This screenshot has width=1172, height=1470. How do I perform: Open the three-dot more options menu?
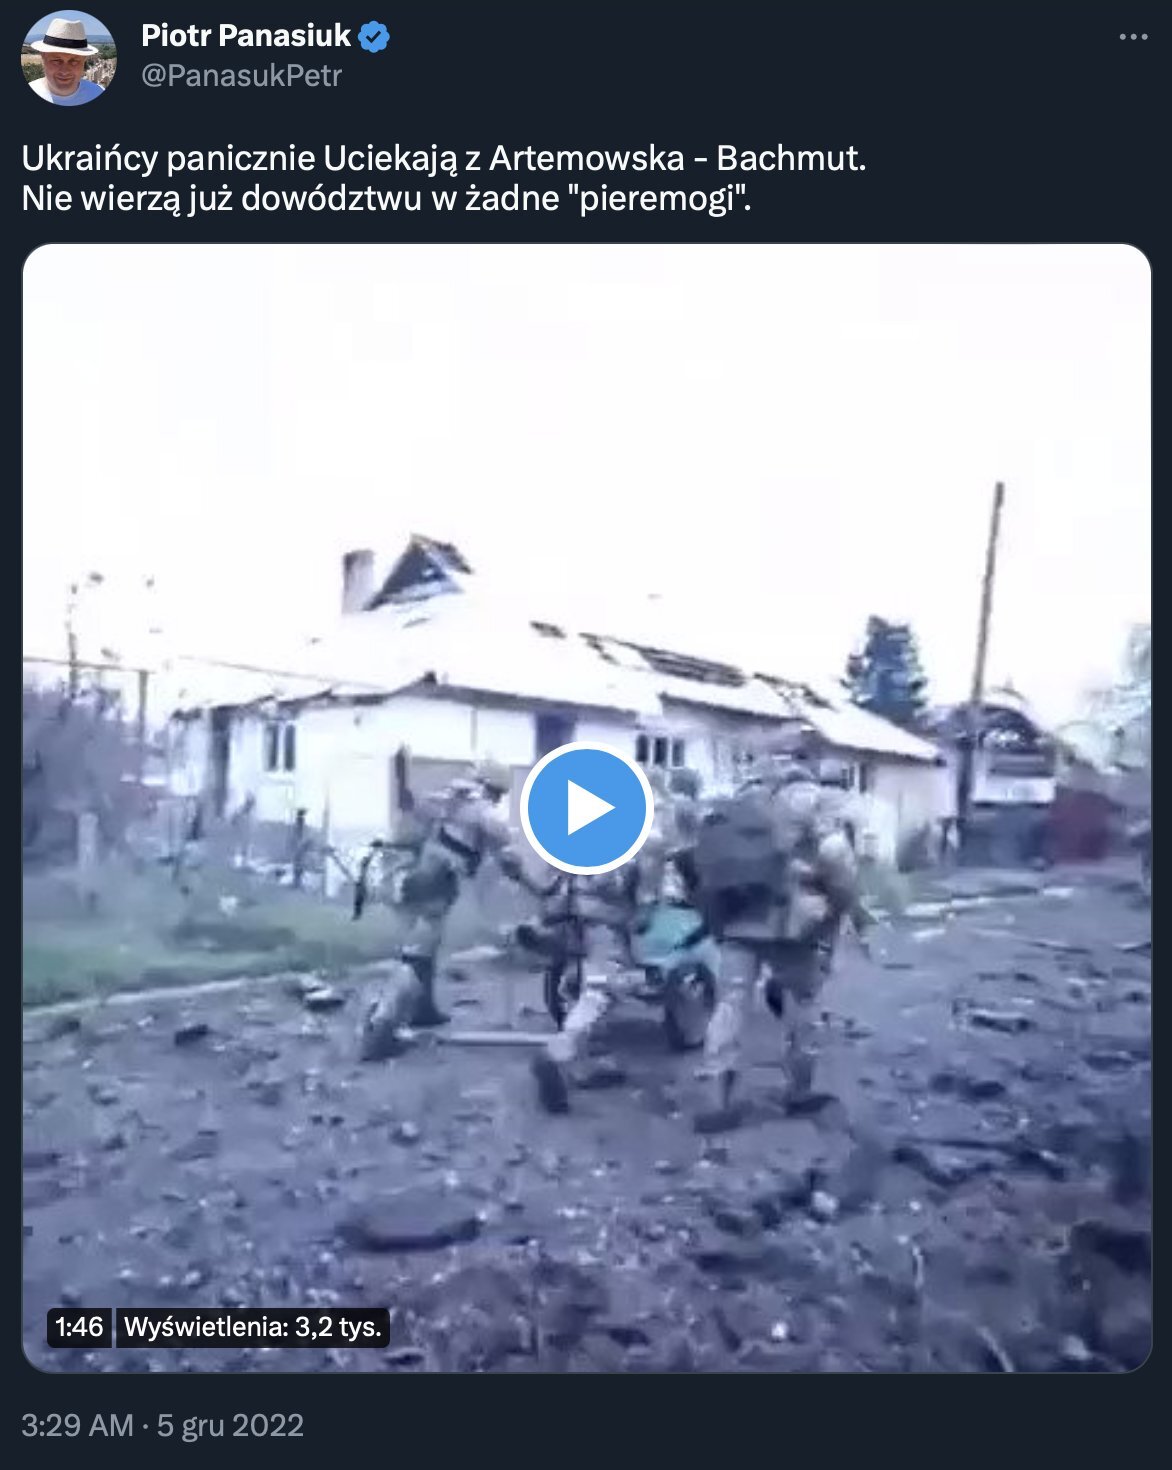tap(1133, 37)
